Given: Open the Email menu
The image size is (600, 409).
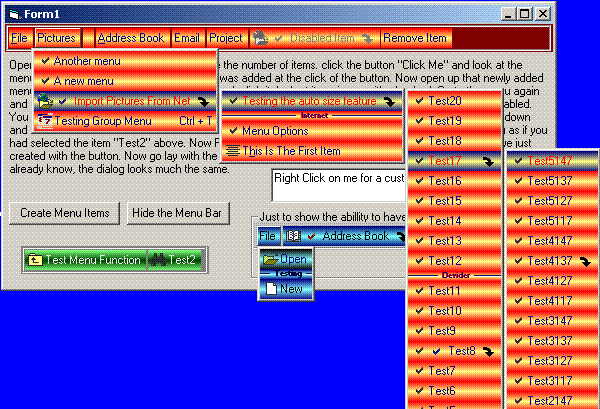Looking at the screenshot, I should click(187, 38).
